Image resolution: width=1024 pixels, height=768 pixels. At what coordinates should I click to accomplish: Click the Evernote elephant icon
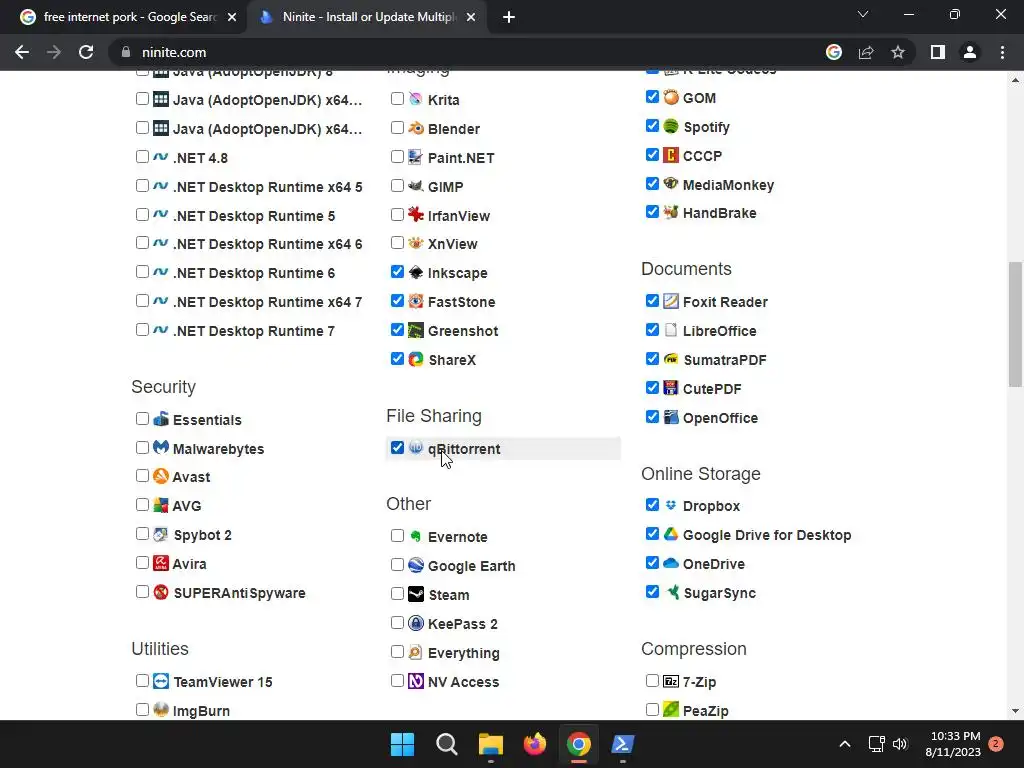pyautogui.click(x=416, y=536)
